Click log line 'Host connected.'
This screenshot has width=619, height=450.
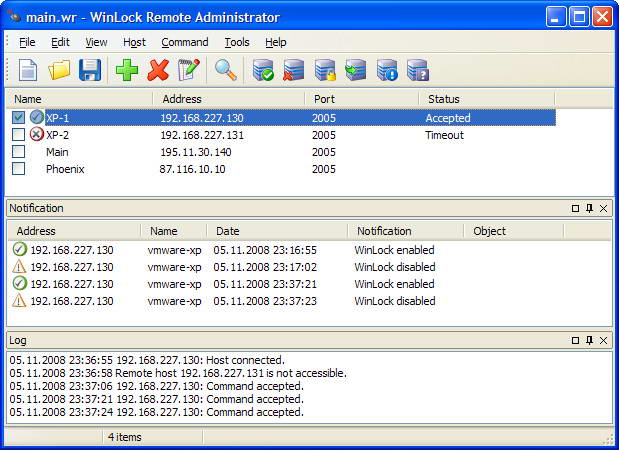click(147, 360)
